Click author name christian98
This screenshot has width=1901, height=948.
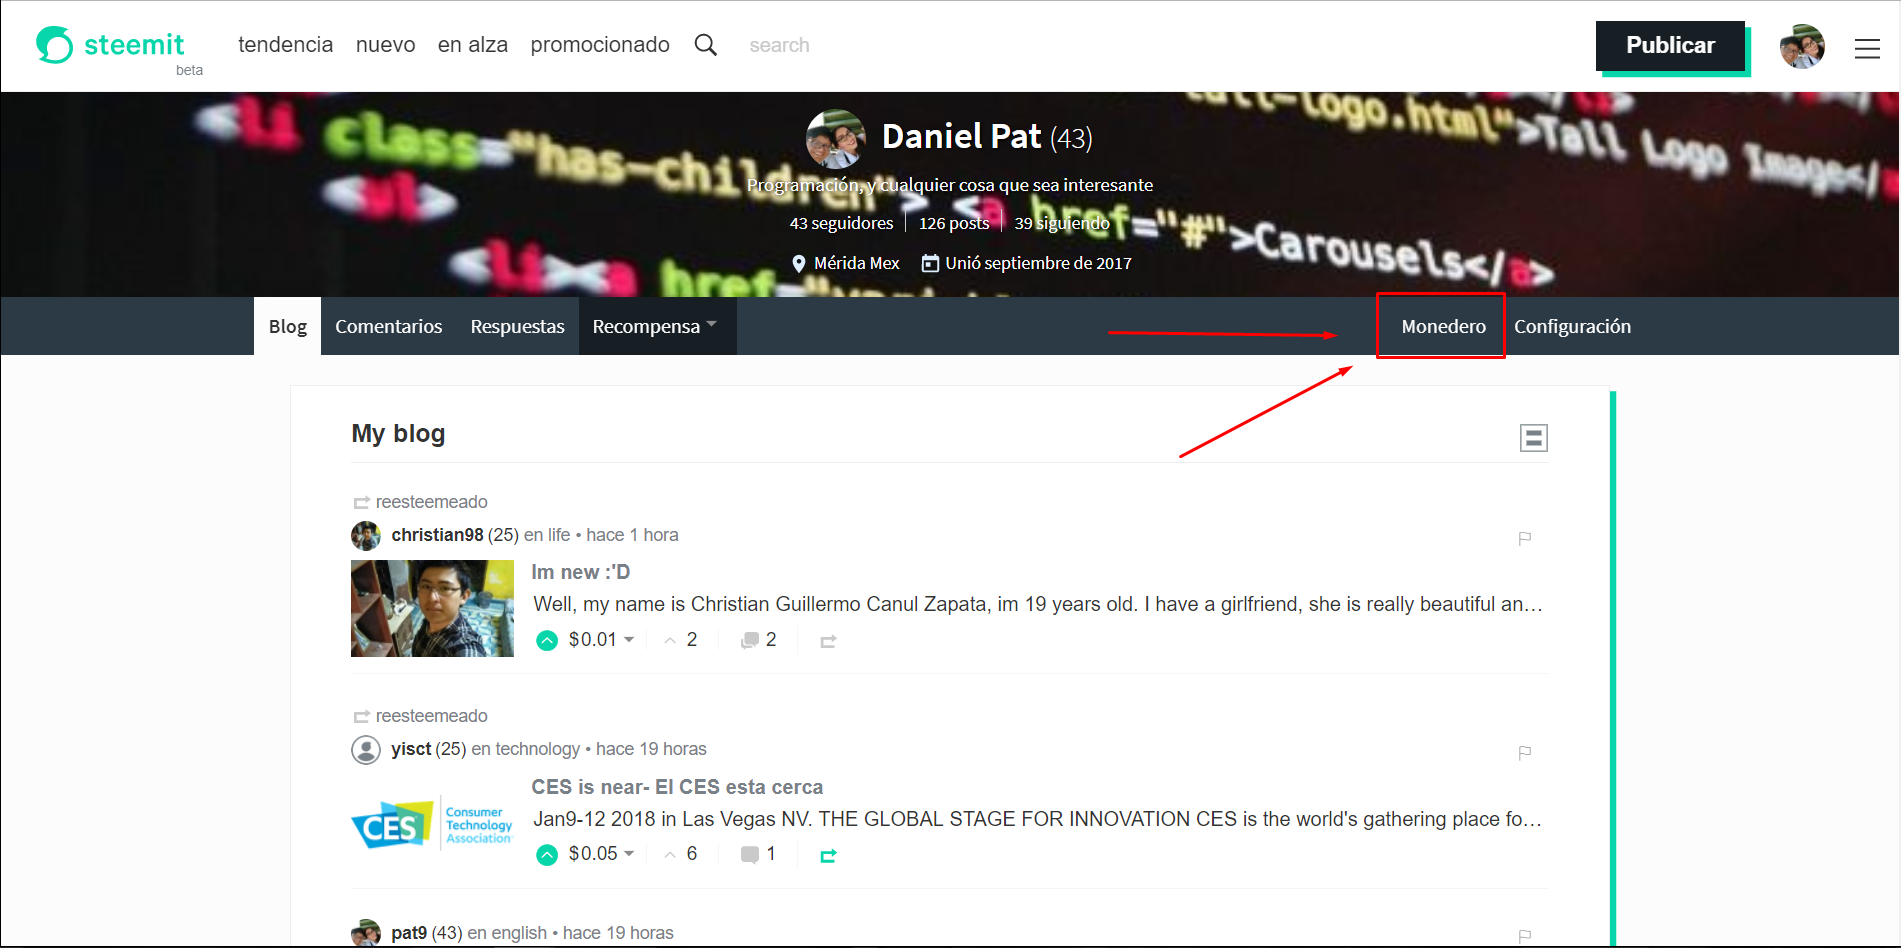[x=437, y=535]
